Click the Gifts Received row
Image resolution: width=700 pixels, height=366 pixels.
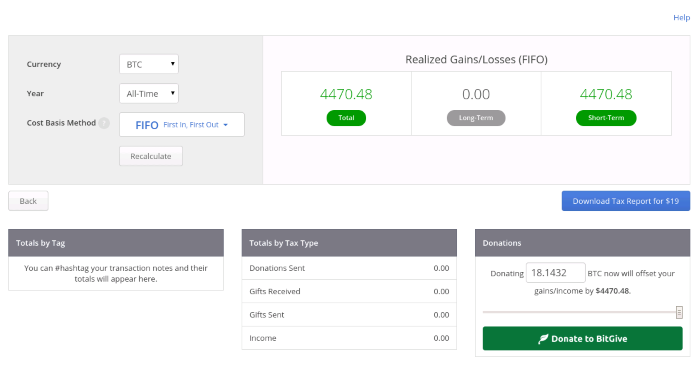pos(349,291)
